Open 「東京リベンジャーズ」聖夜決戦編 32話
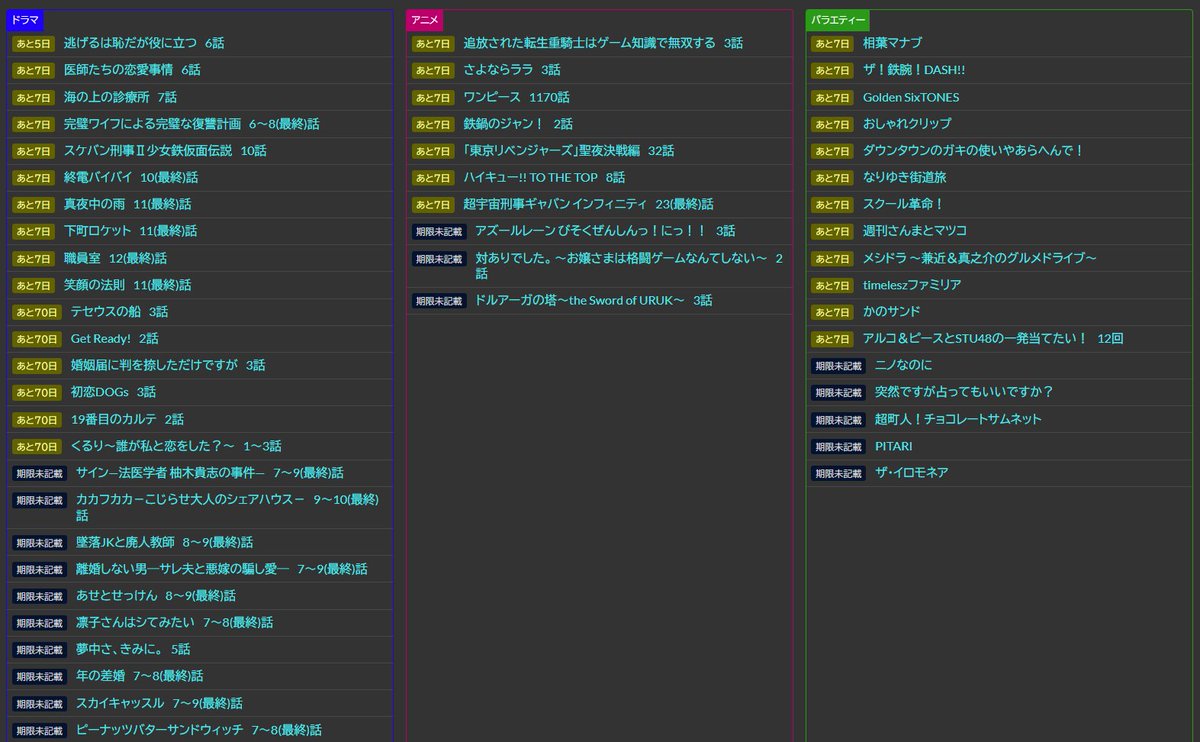The width and height of the screenshot is (1200, 742). click(569, 151)
